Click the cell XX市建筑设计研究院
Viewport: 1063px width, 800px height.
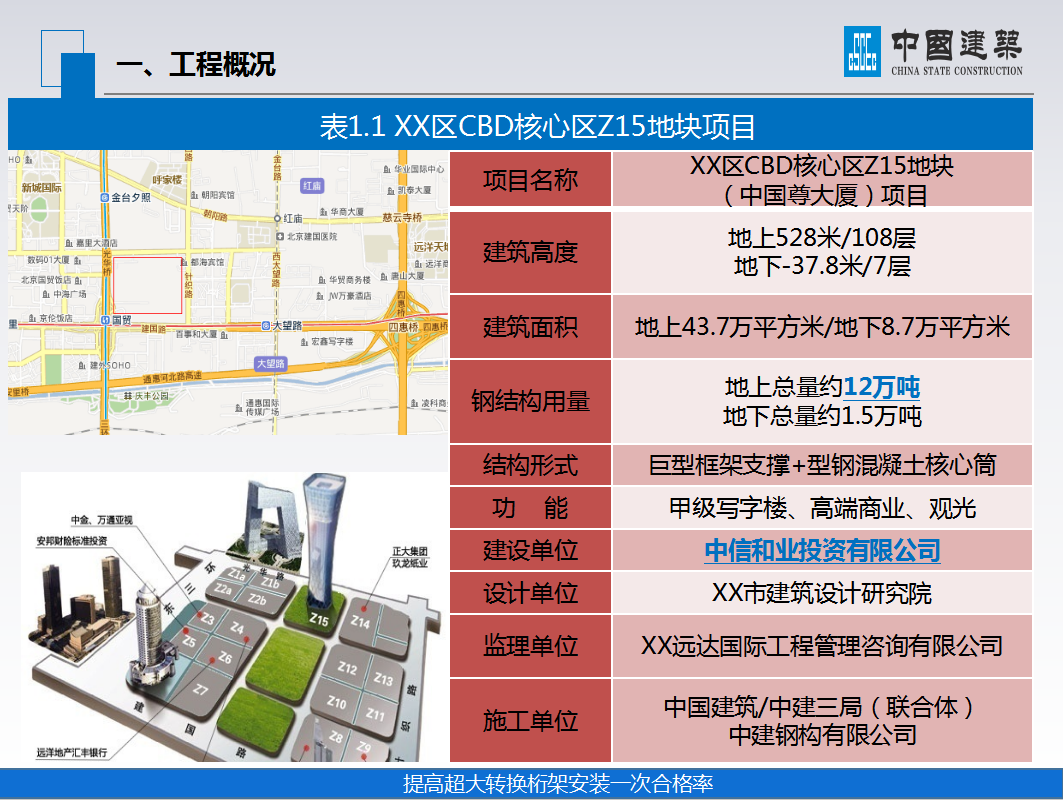[822, 593]
